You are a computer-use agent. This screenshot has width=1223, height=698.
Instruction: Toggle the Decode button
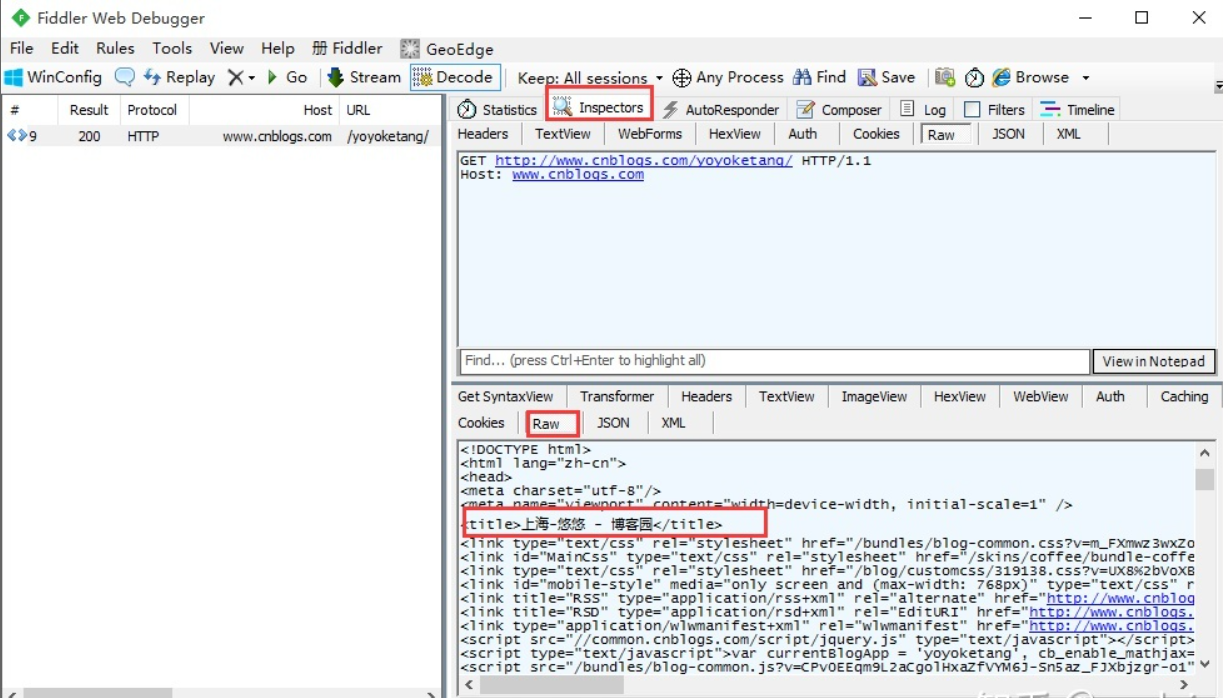[454, 77]
